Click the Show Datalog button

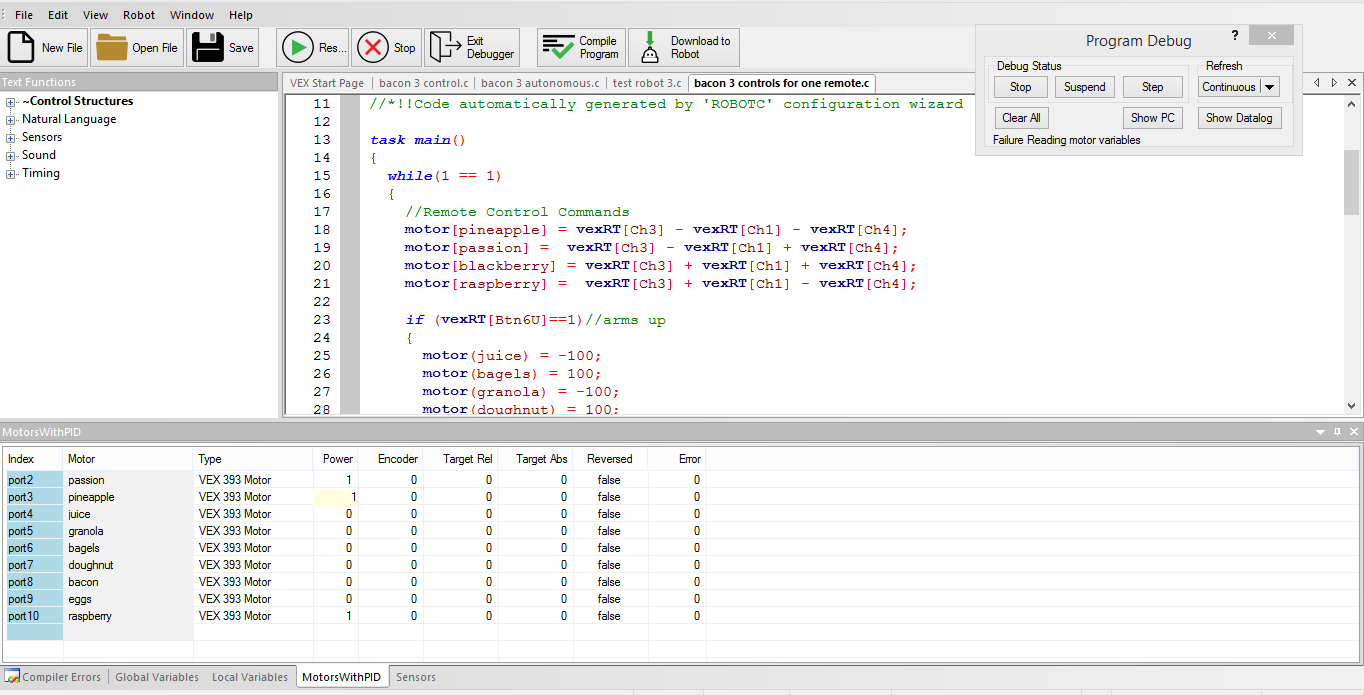pyautogui.click(x=1239, y=117)
